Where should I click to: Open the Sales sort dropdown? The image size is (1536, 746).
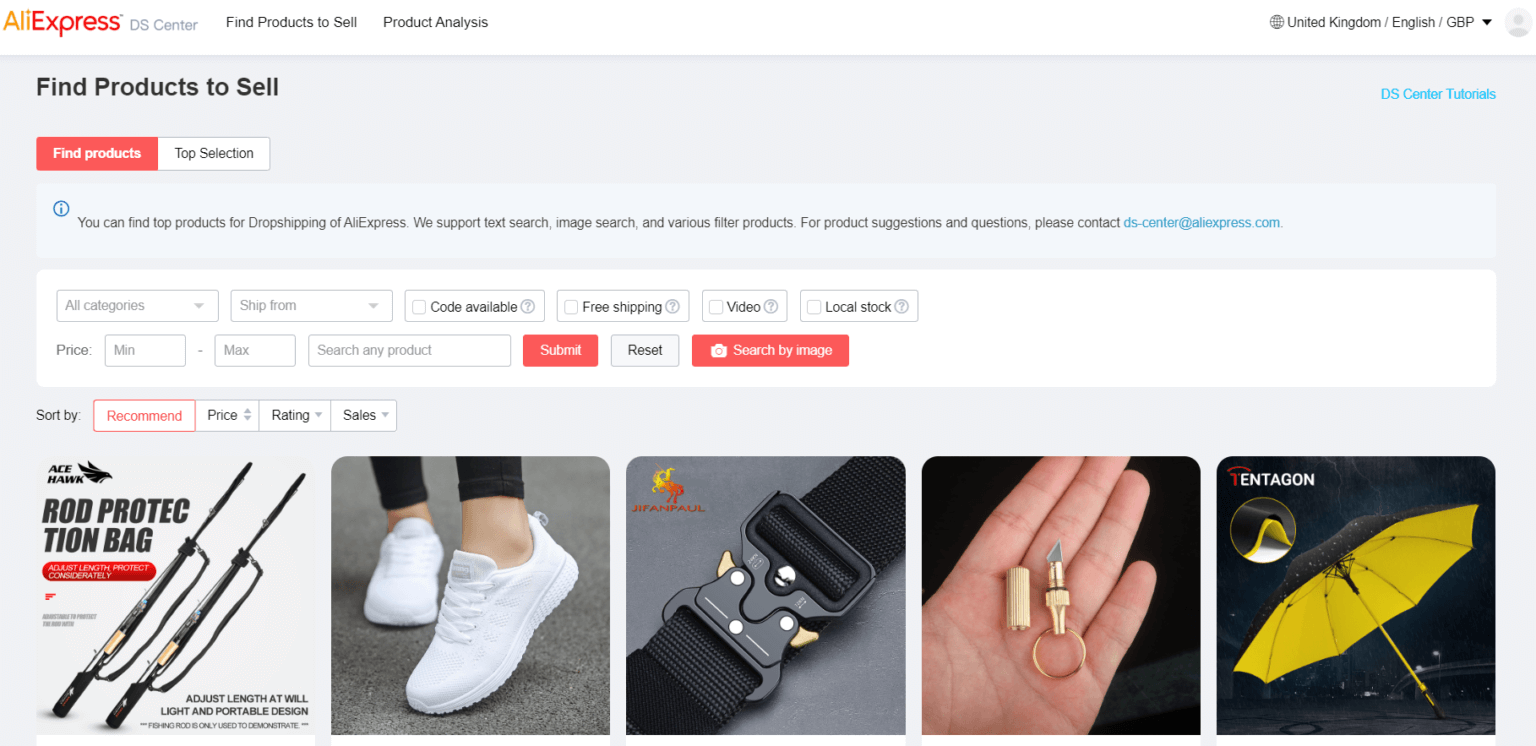[x=364, y=416]
